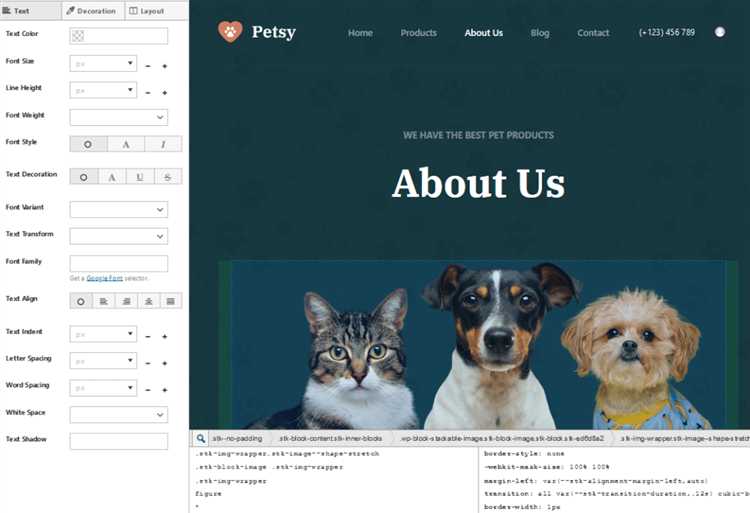Increase Letter Spacing with plus button
750x513 pixels.
coord(165,363)
